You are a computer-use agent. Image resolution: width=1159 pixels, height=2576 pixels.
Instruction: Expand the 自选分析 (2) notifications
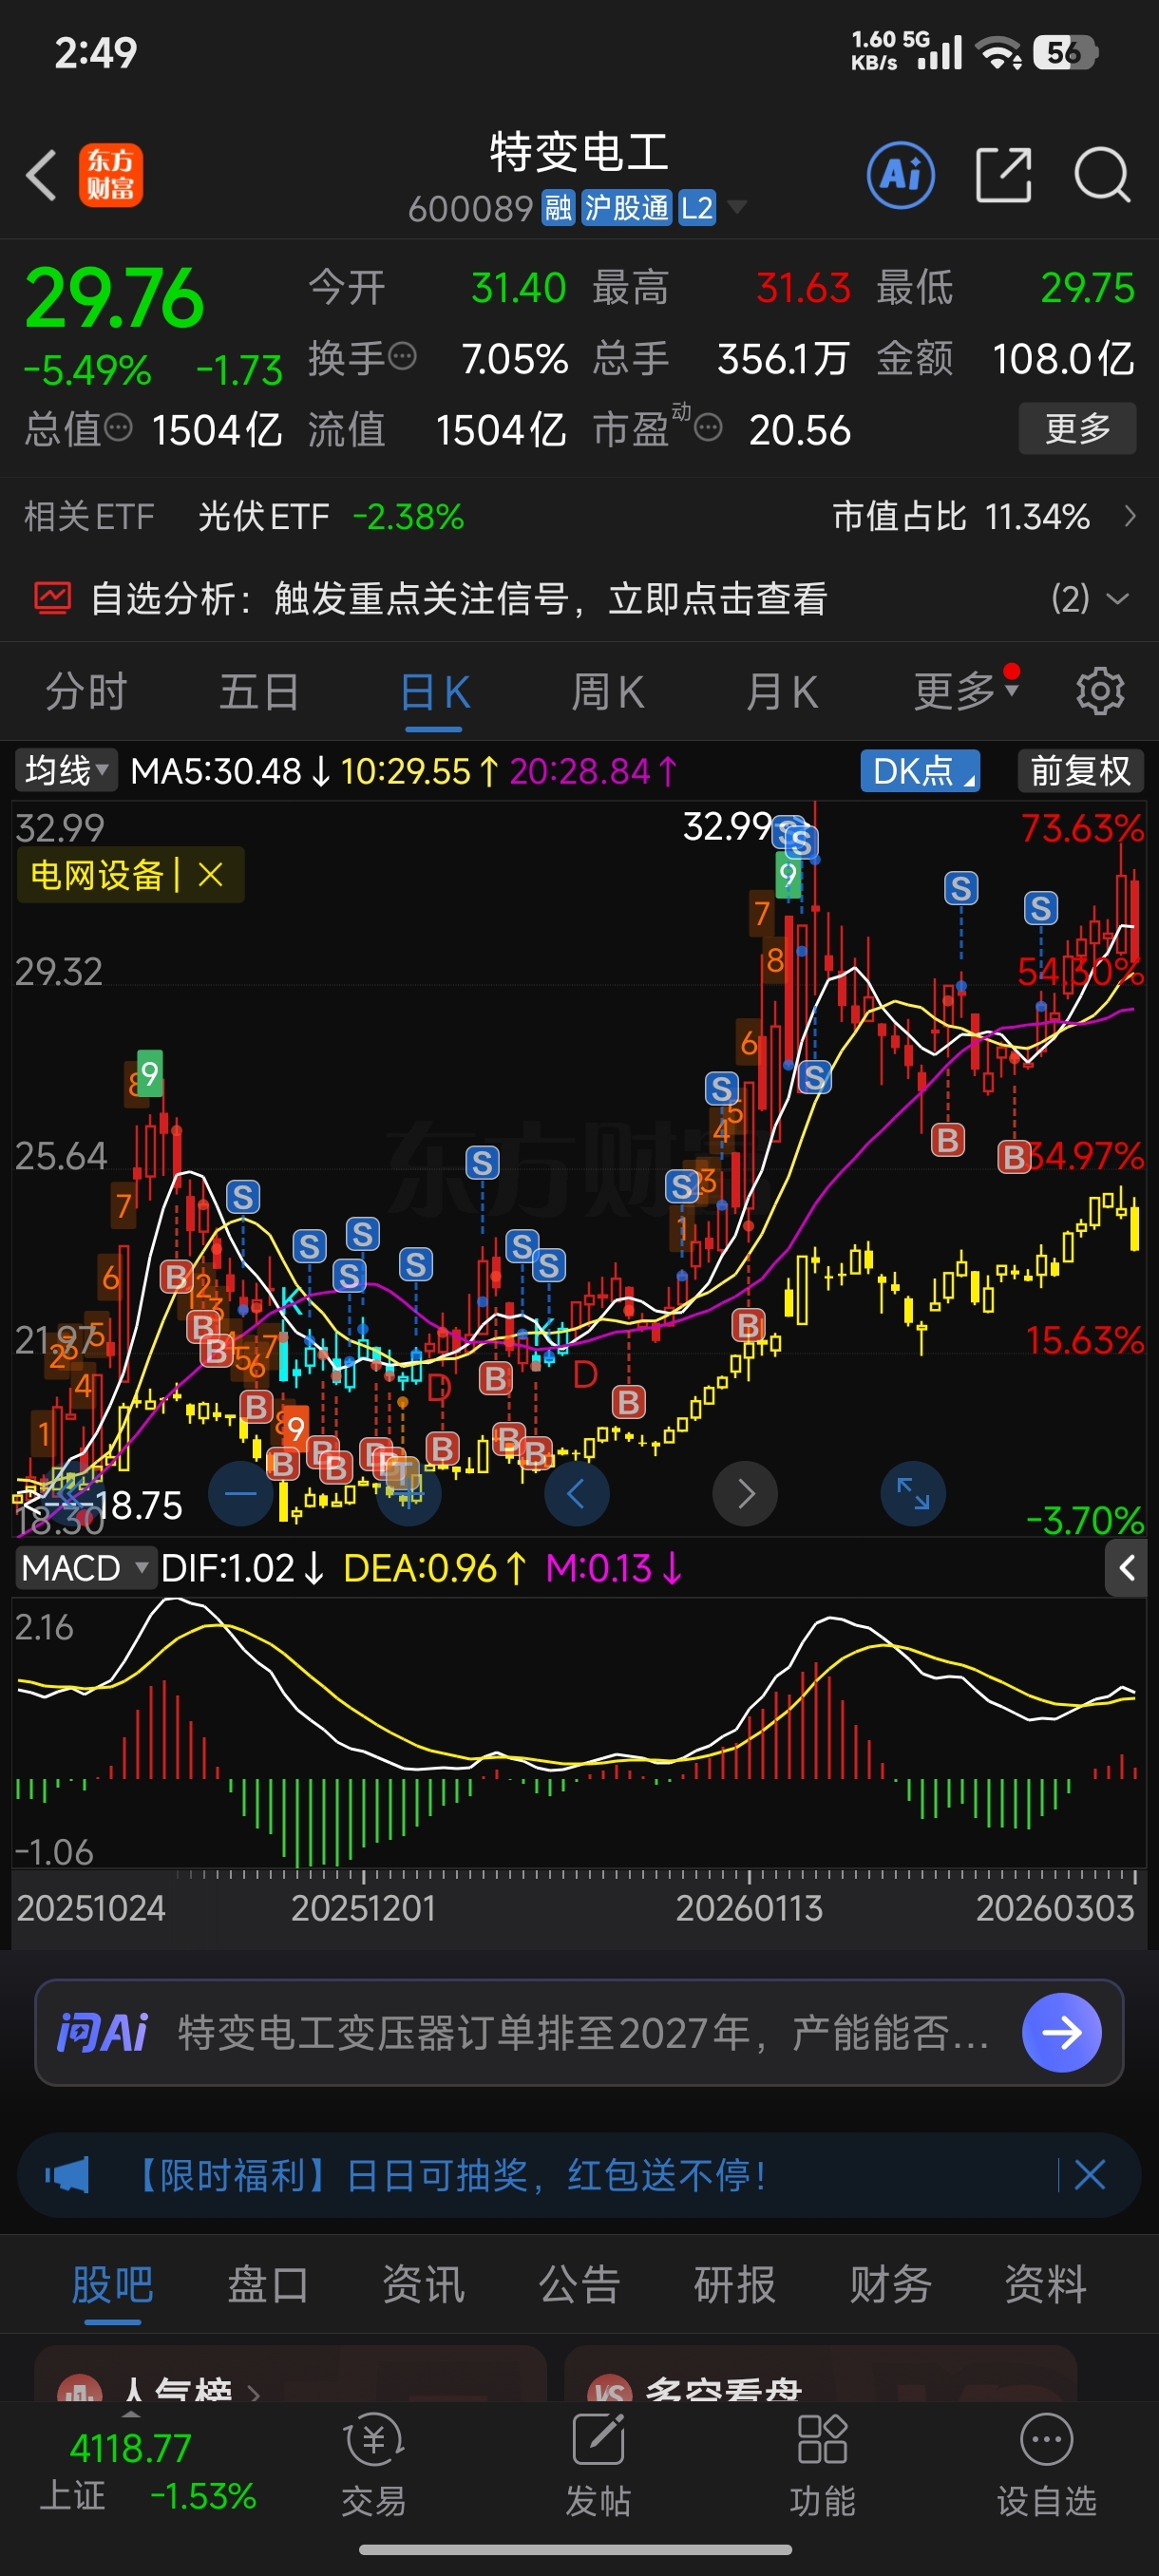(1090, 598)
